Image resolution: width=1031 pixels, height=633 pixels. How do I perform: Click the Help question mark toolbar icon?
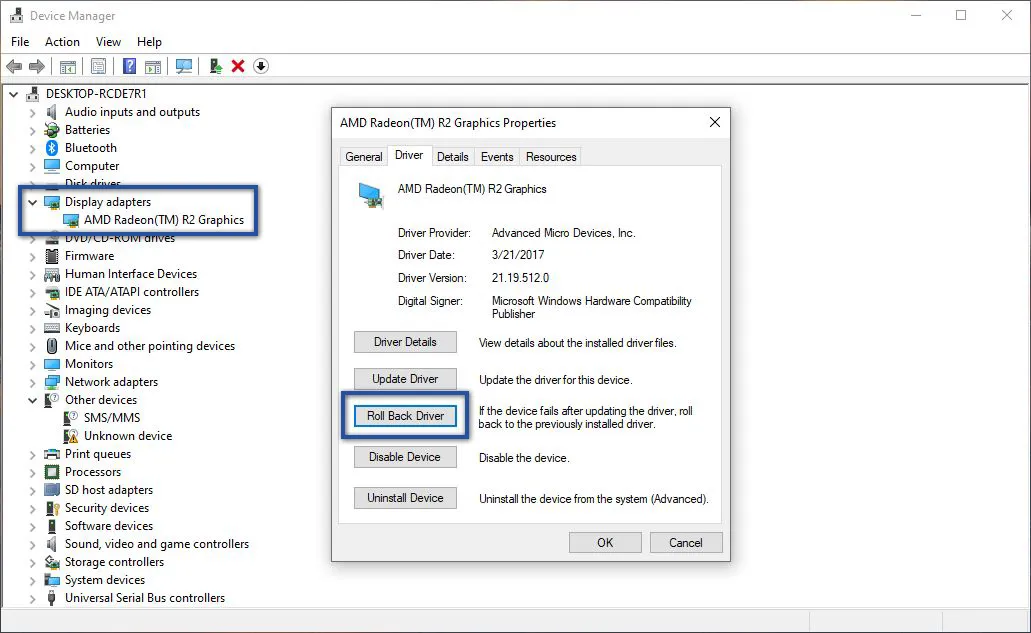[129, 66]
